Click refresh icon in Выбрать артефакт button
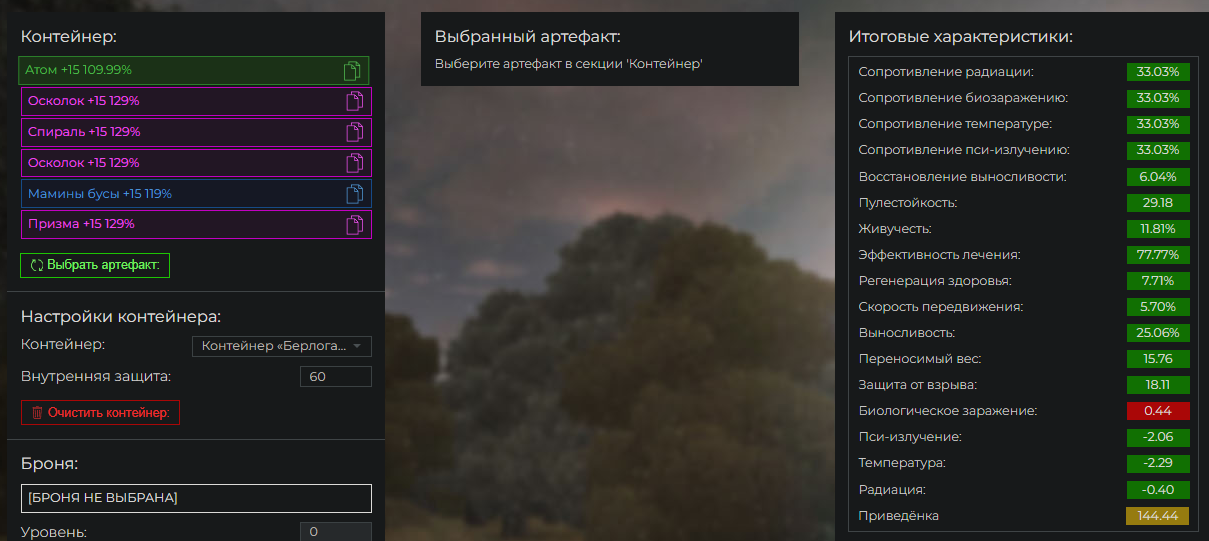This screenshot has width=1209, height=541. click(37, 266)
